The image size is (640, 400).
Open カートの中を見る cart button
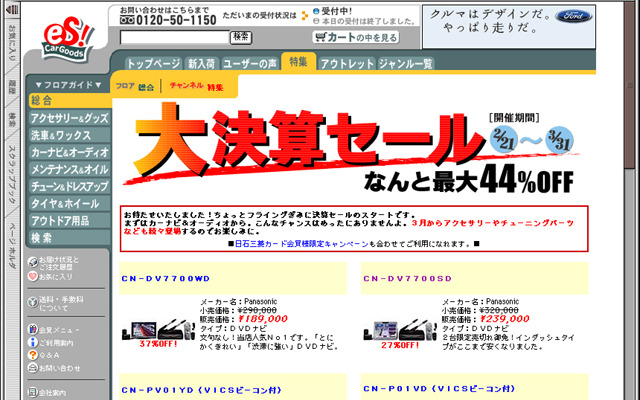[356, 37]
